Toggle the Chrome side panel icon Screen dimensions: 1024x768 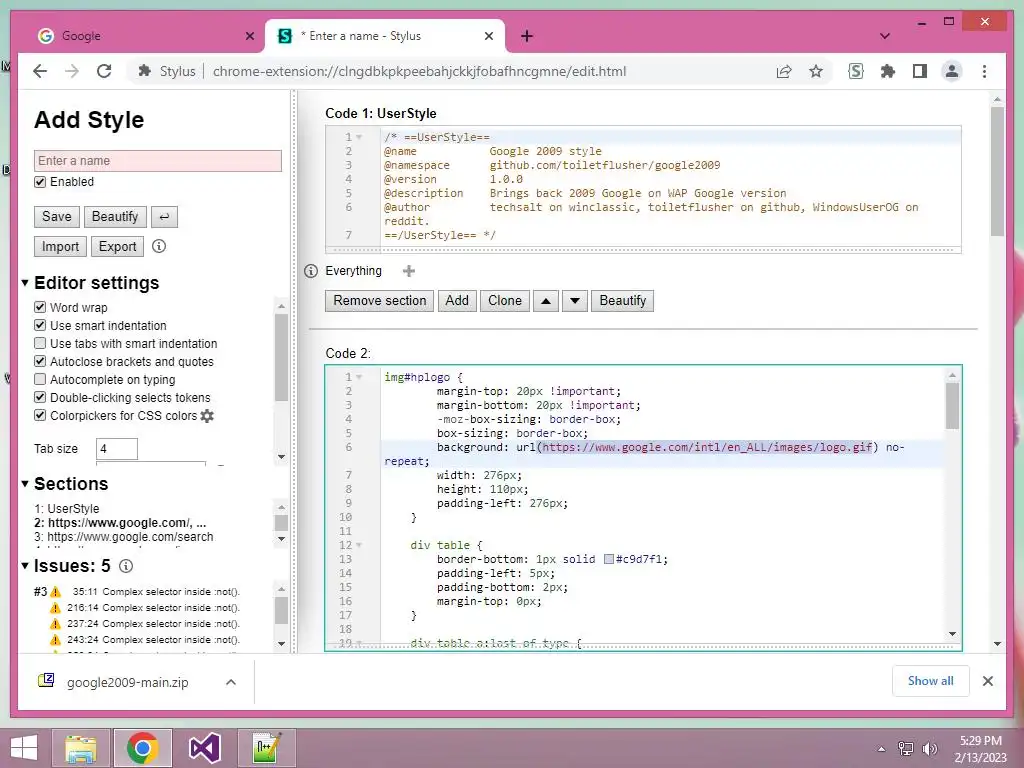click(920, 71)
